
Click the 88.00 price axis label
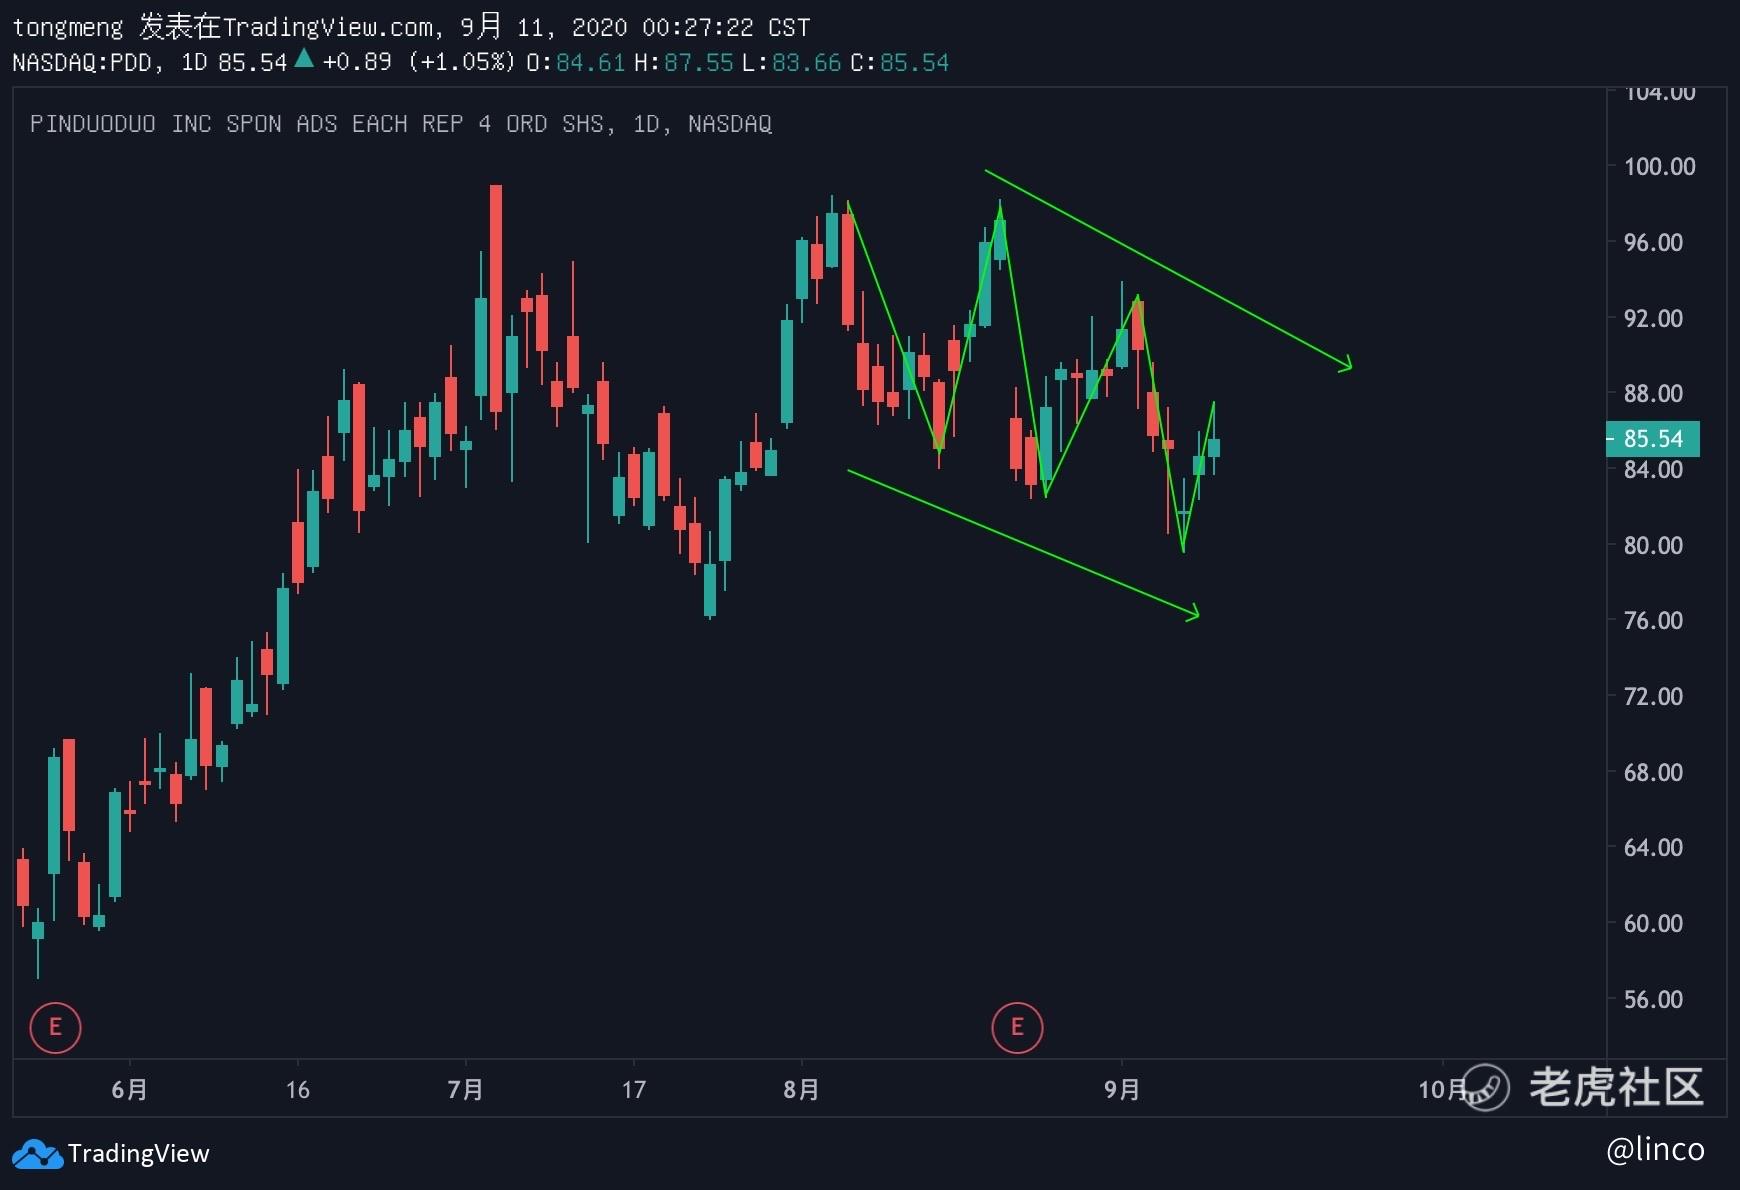pyautogui.click(x=1653, y=393)
